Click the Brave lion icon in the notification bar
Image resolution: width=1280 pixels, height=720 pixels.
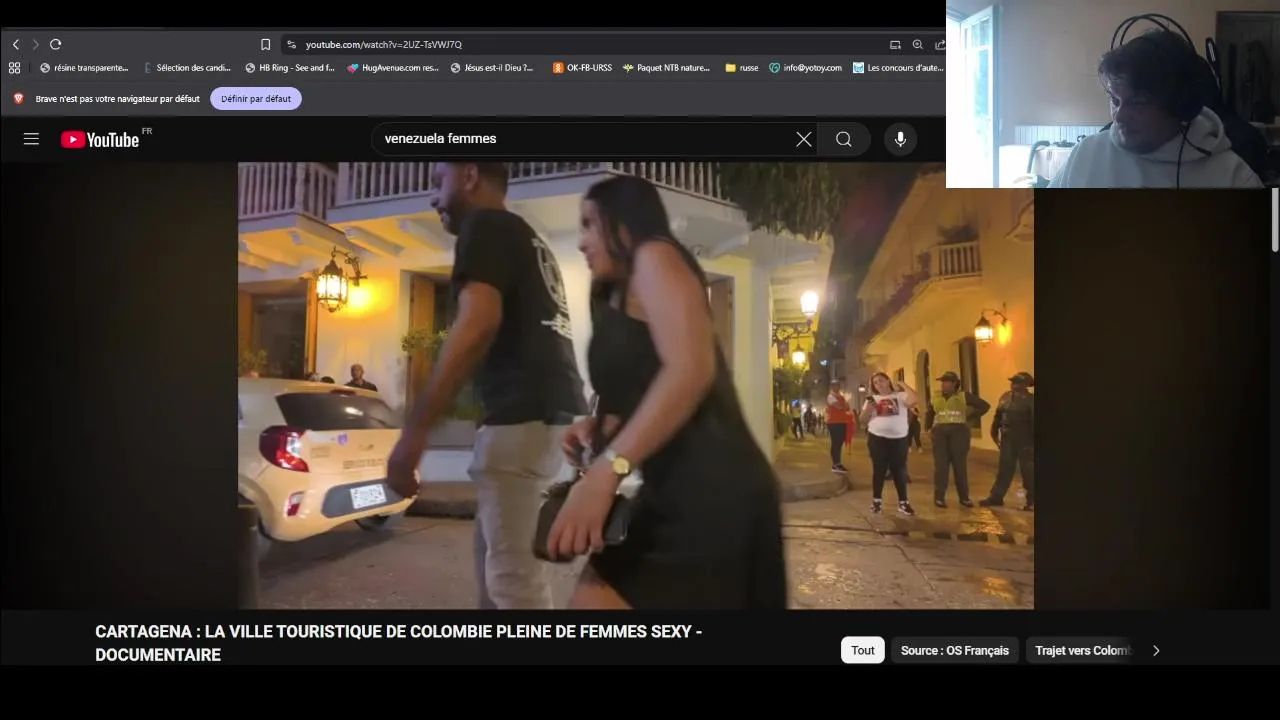[18, 98]
